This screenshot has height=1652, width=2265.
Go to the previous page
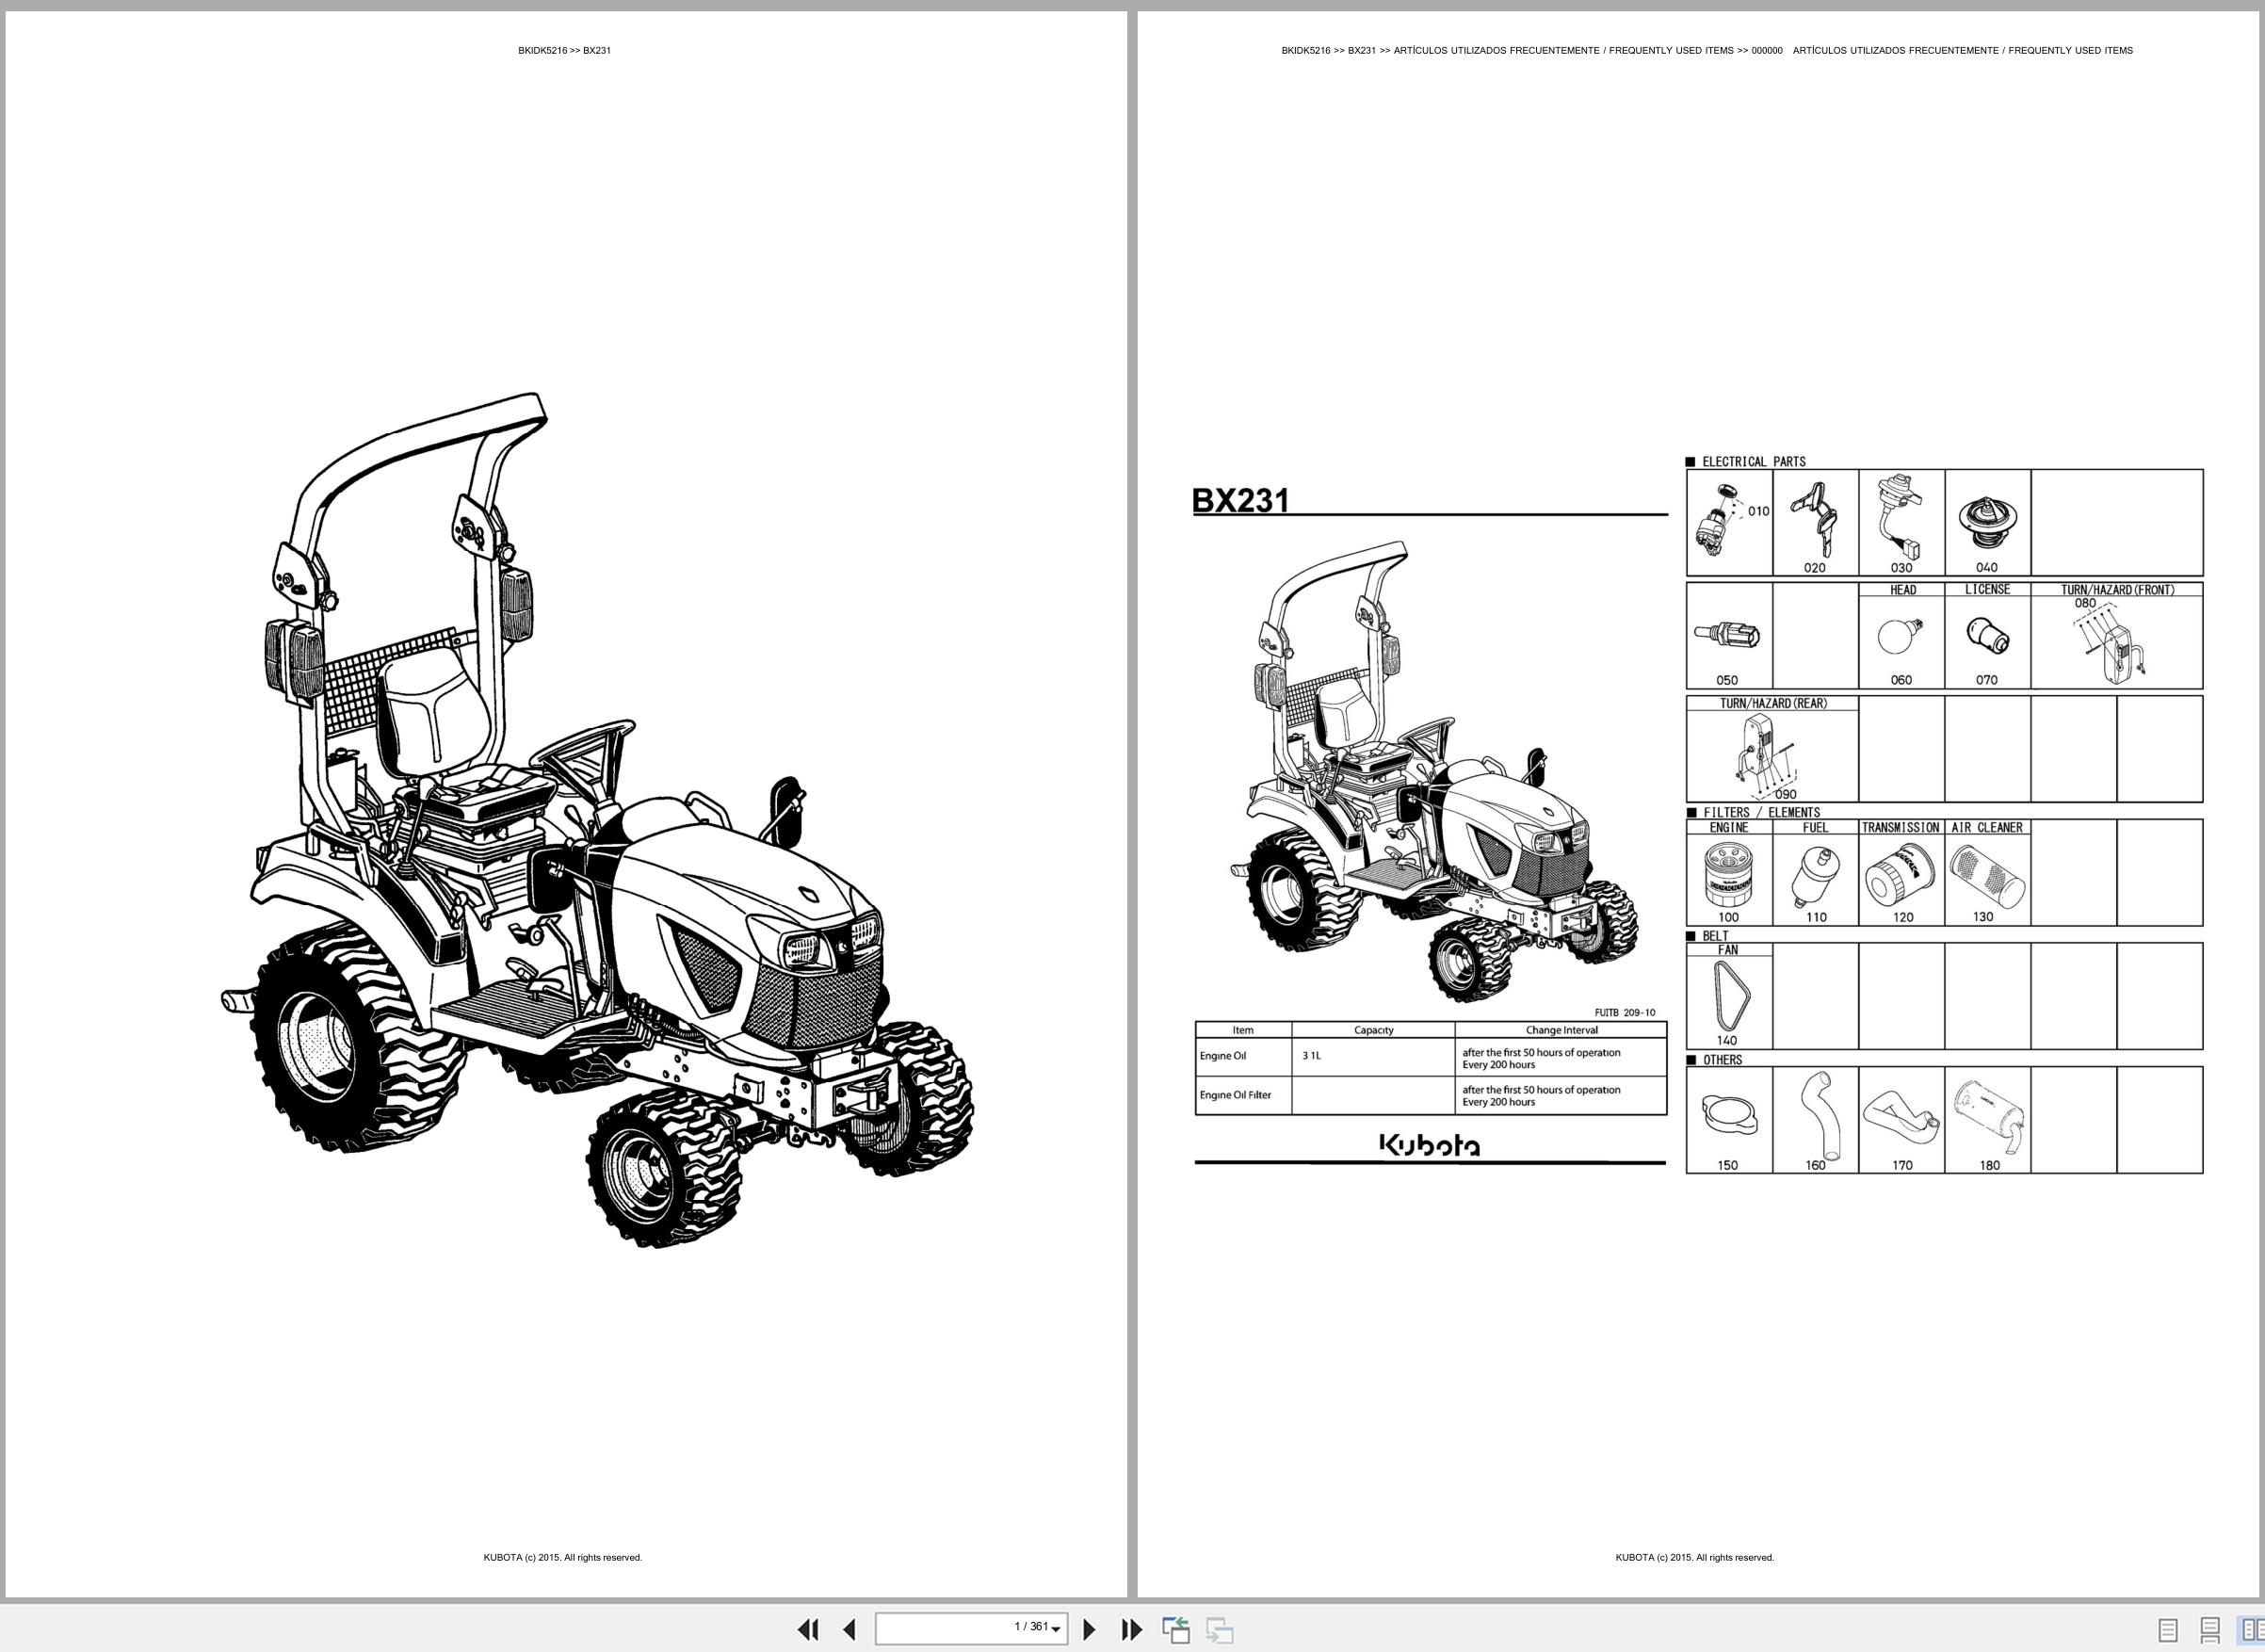pos(850,1629)
